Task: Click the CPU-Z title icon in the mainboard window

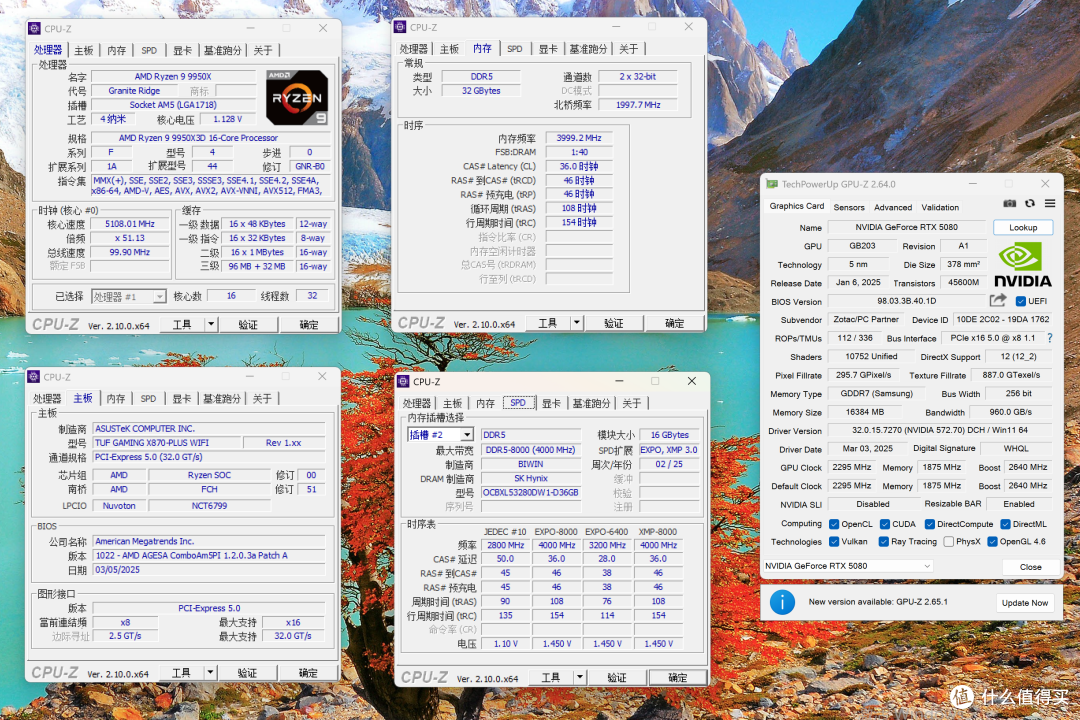Action: coord(34,377)
